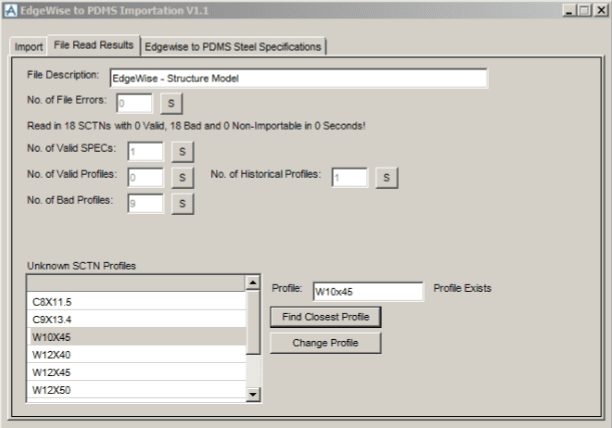Switch to File Read Results tab
612x428 pixels.
[x=94, y=45]
